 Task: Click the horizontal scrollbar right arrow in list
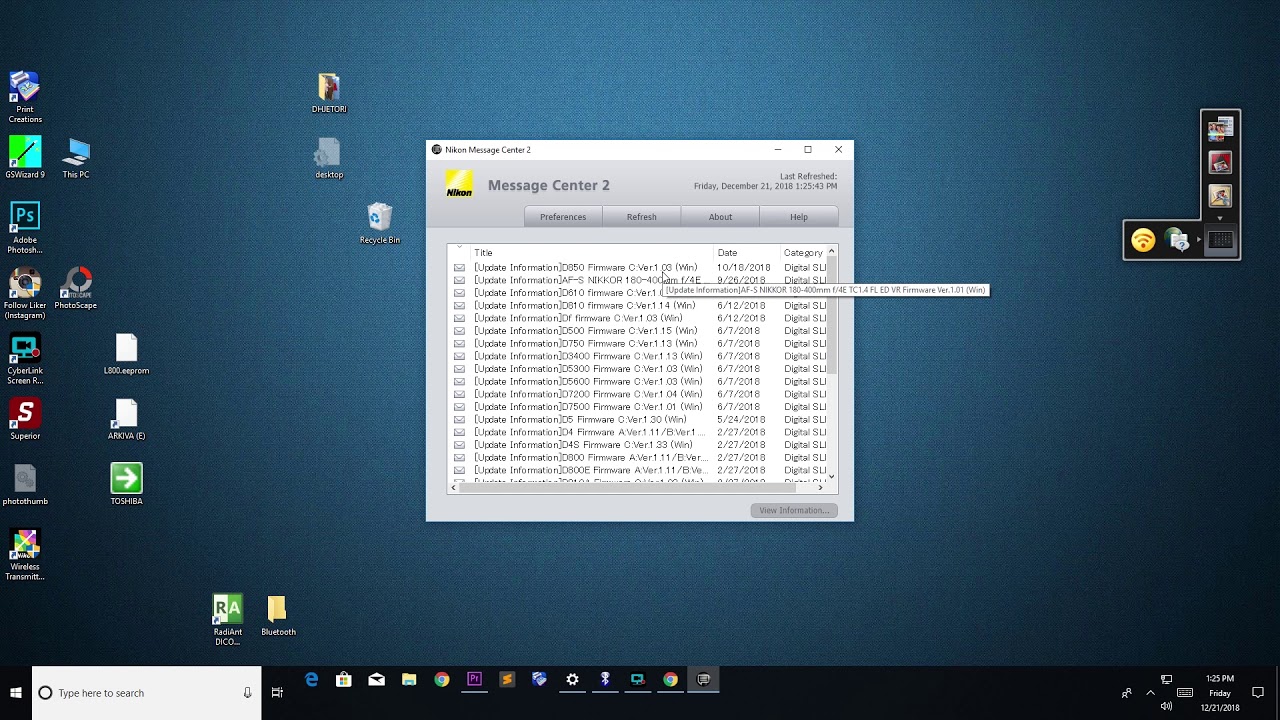pyautogui.click(x=821, y=487)
